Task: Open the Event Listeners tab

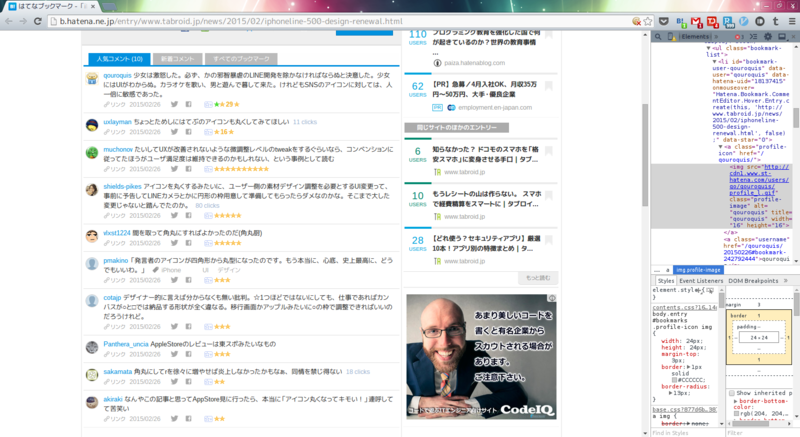Action: point(701,280)
